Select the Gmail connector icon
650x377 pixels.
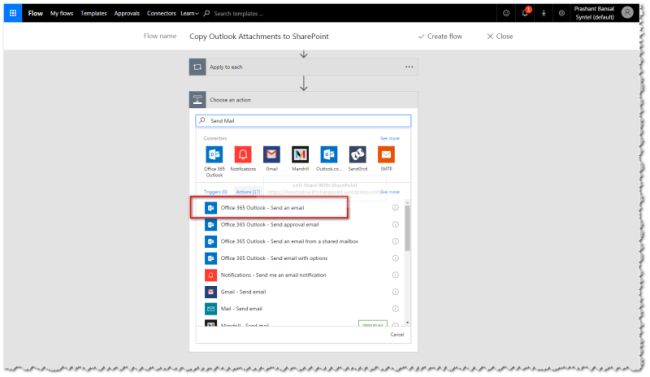click(x=272, y=155)
